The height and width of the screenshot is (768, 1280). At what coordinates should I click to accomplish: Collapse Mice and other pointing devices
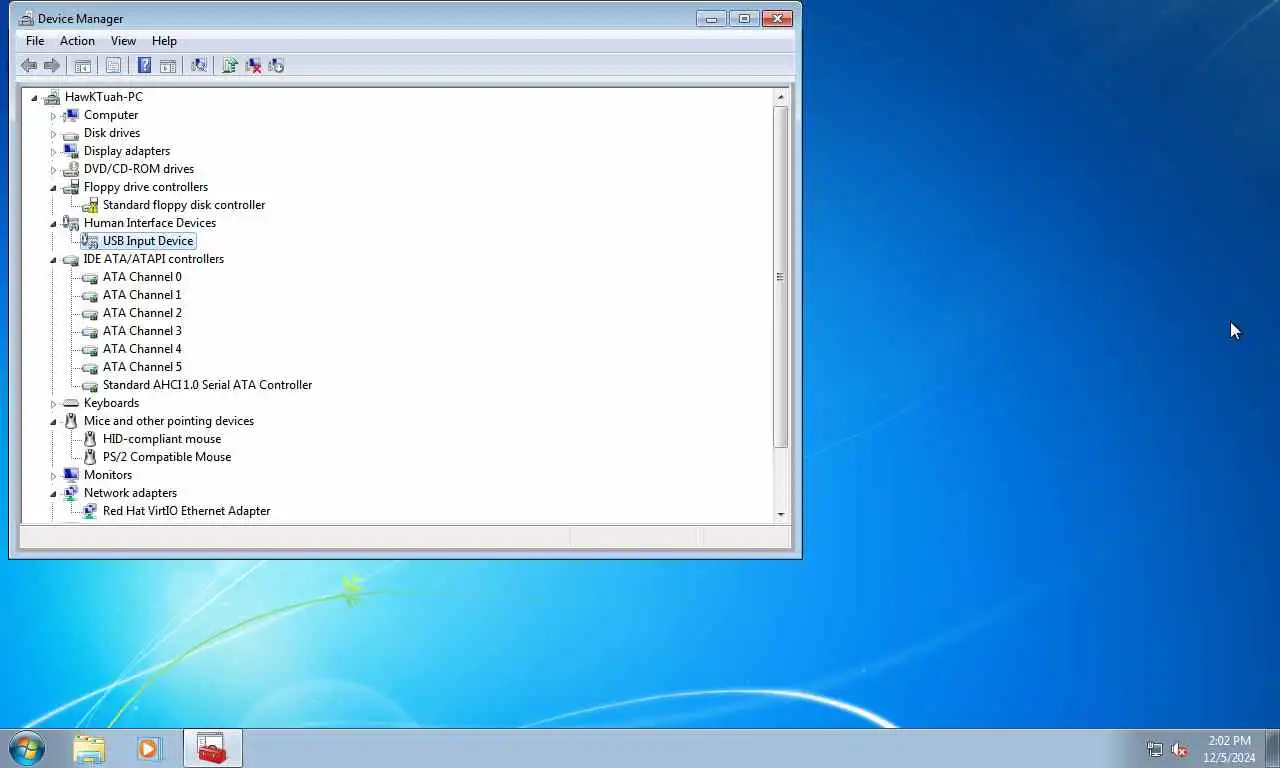click(54, 422)
